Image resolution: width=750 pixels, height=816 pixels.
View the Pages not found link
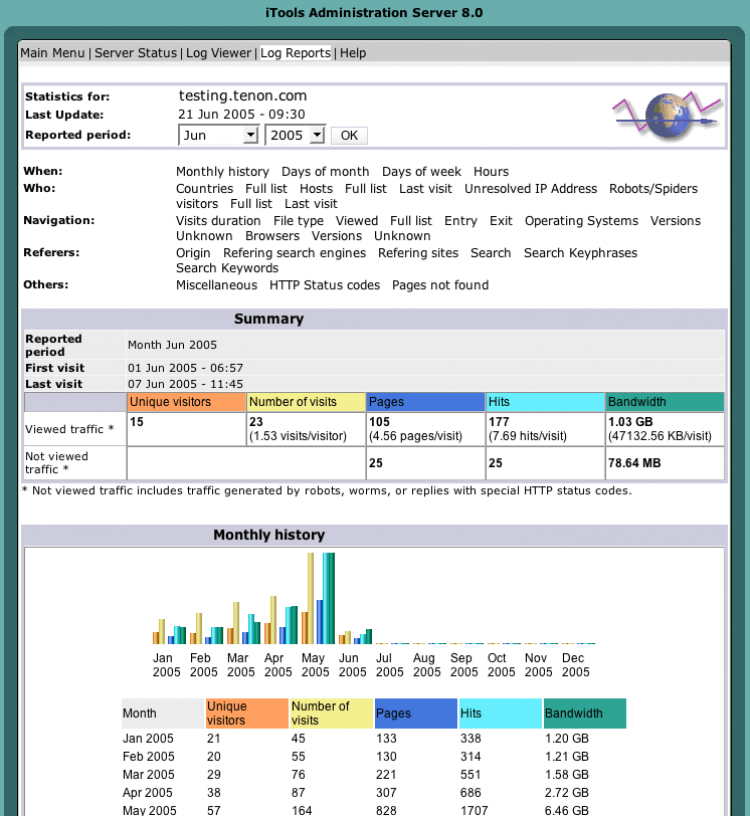pos(440,285)
